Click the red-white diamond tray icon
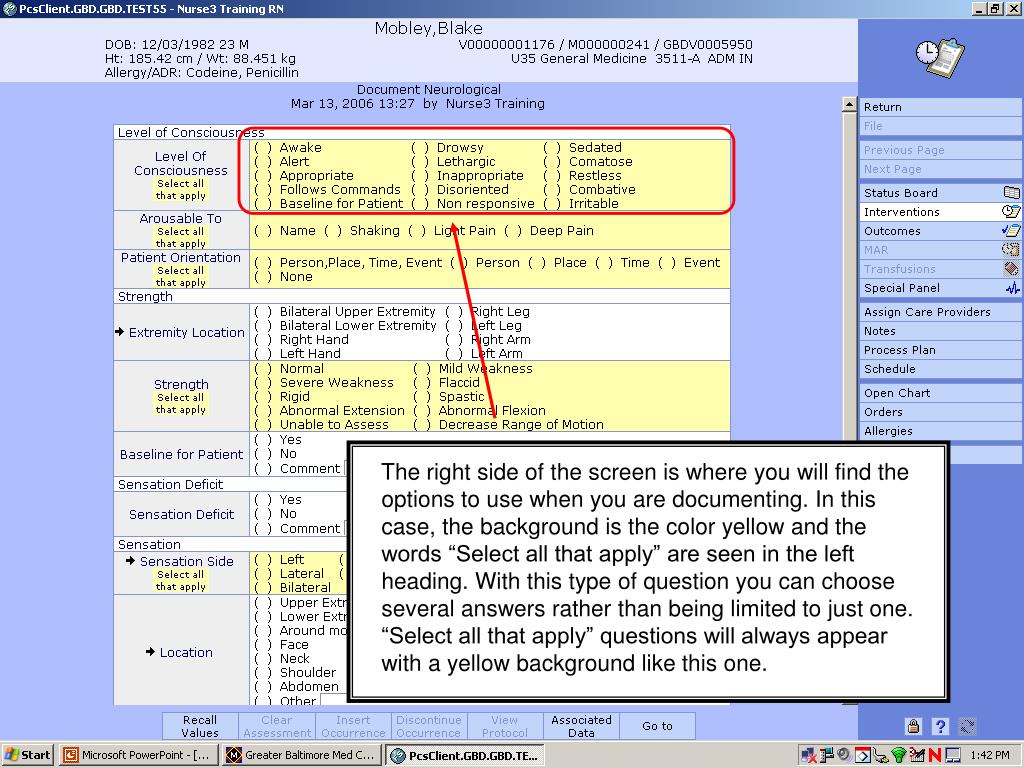 863,756
